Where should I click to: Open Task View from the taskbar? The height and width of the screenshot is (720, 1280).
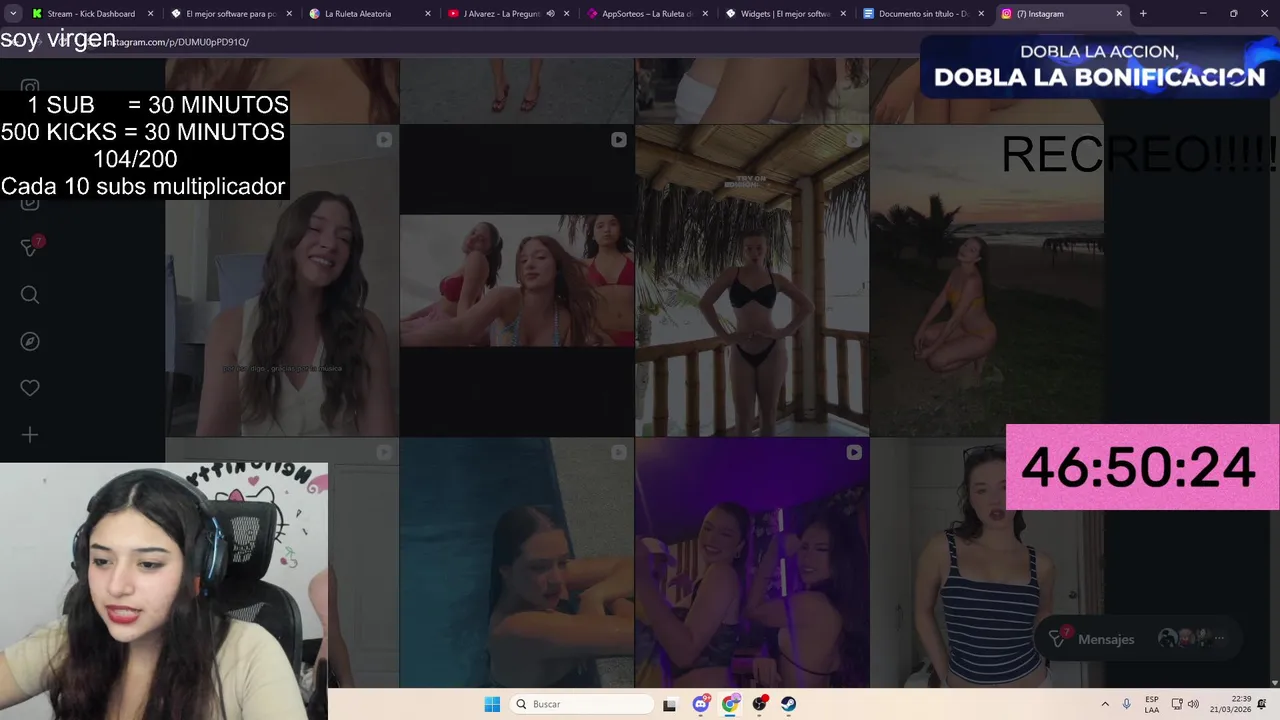coord(669,704)
